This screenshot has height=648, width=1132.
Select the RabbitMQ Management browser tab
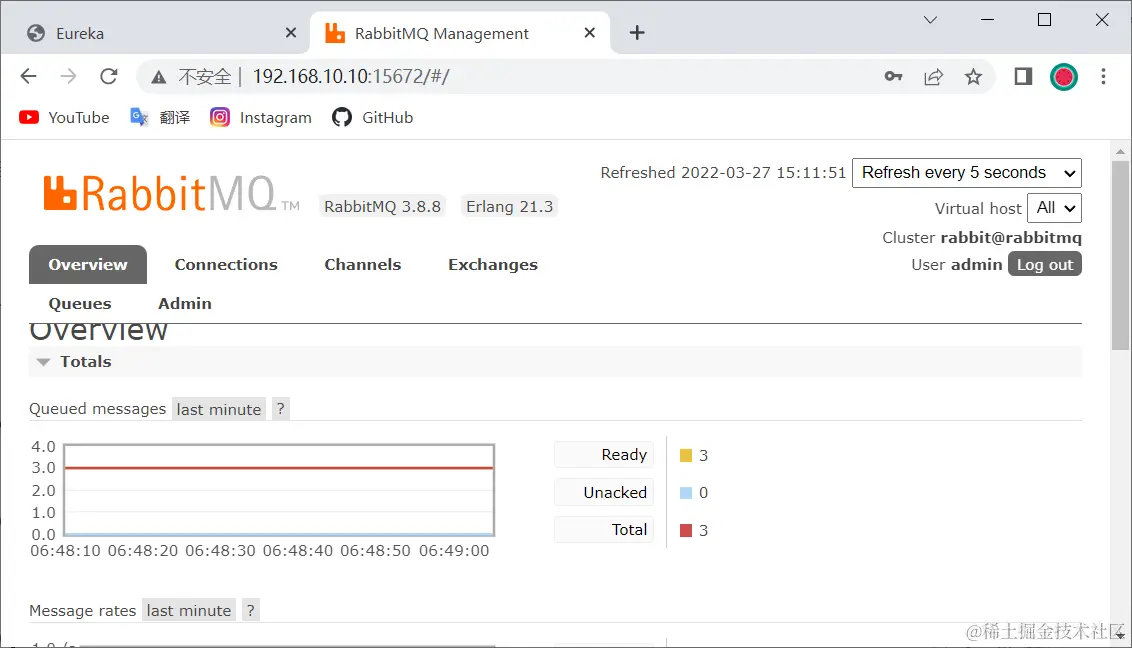coord(460,33)
